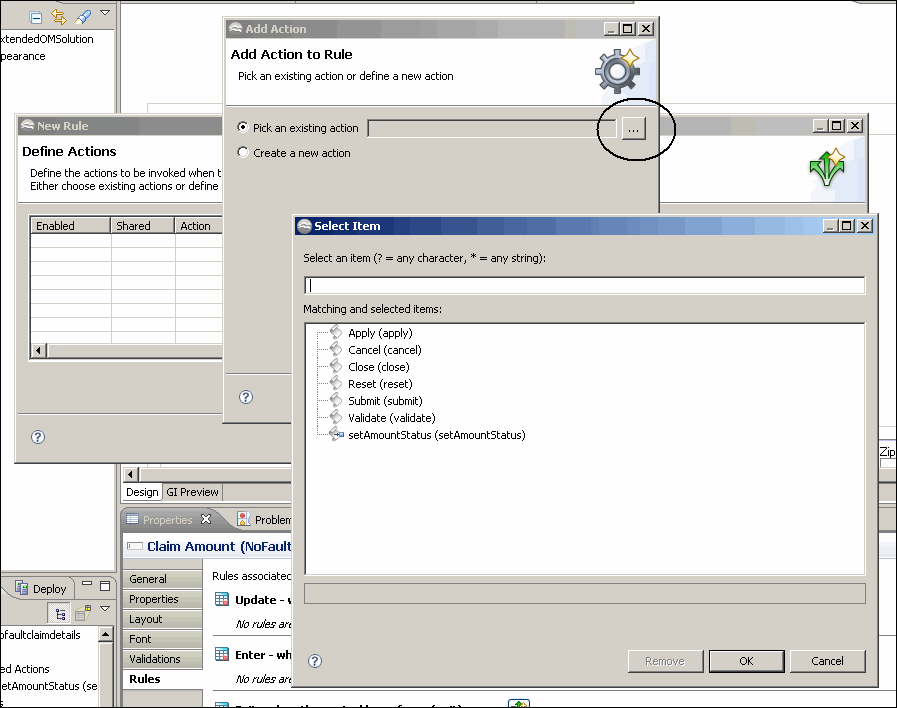The height and width of the screenshot is (708, 897).
Task: Click the Select Item search input field
Action: coord(585,285)
